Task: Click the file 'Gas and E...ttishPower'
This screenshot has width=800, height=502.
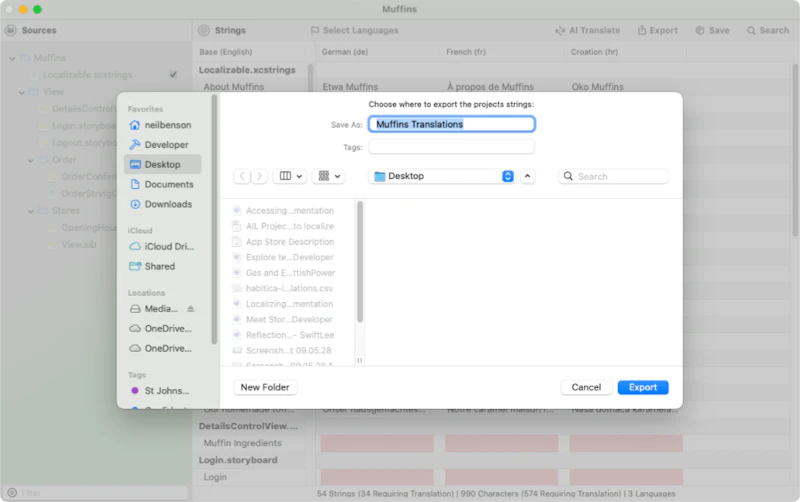Action: point(290,273)
